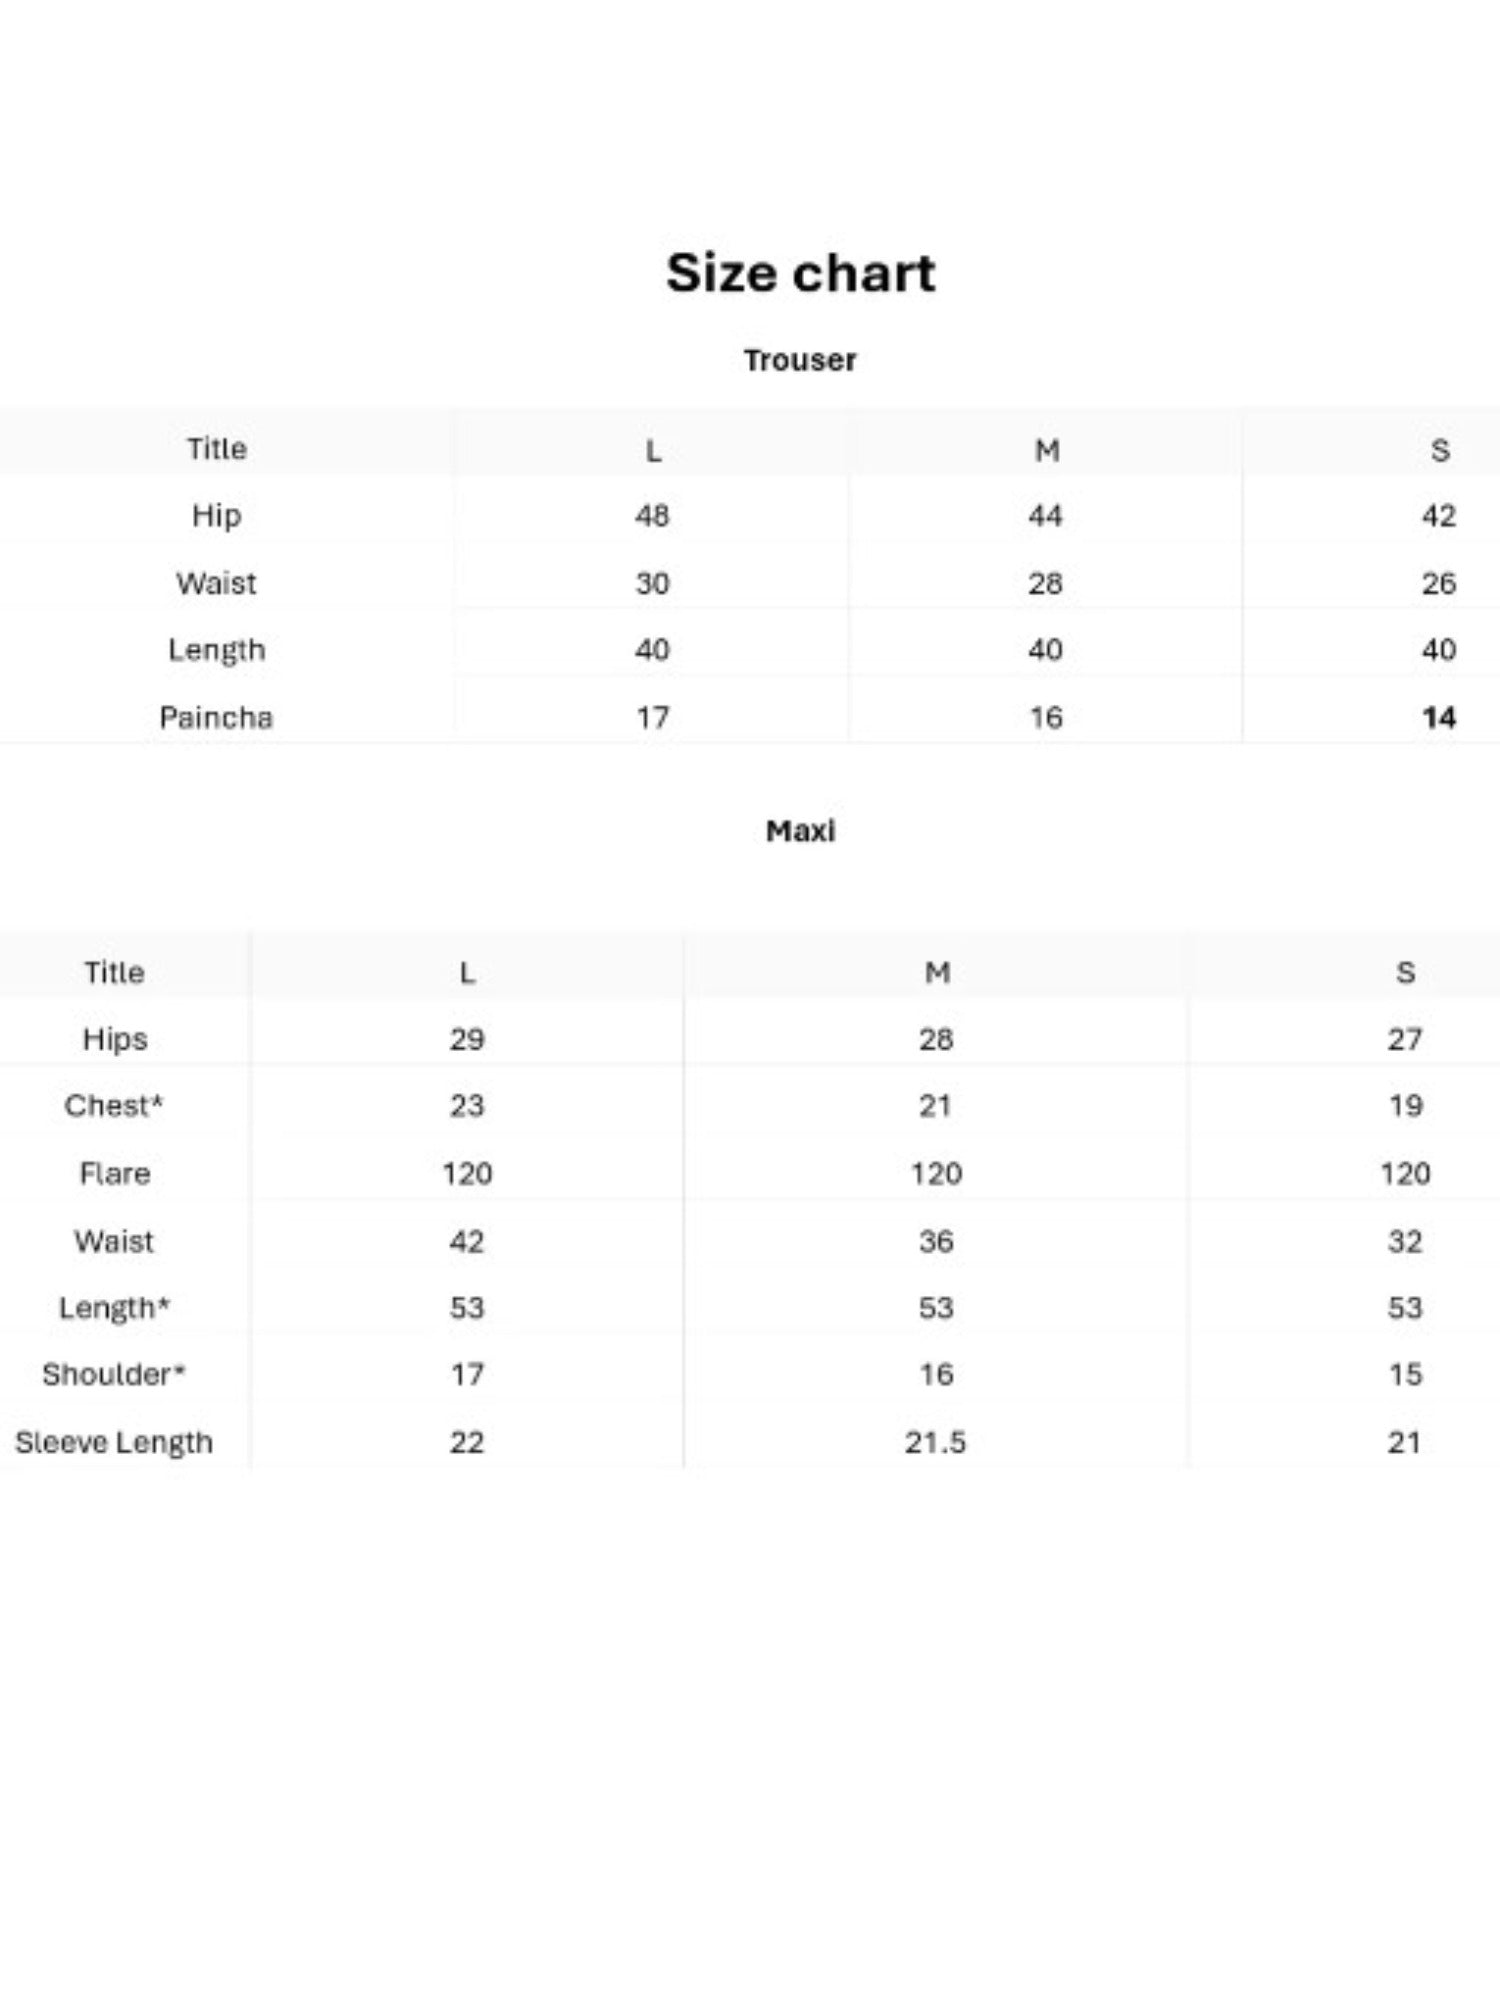Click Maxi table M column header
The width and height of the screenshot is (1500, 2000).
937,972
